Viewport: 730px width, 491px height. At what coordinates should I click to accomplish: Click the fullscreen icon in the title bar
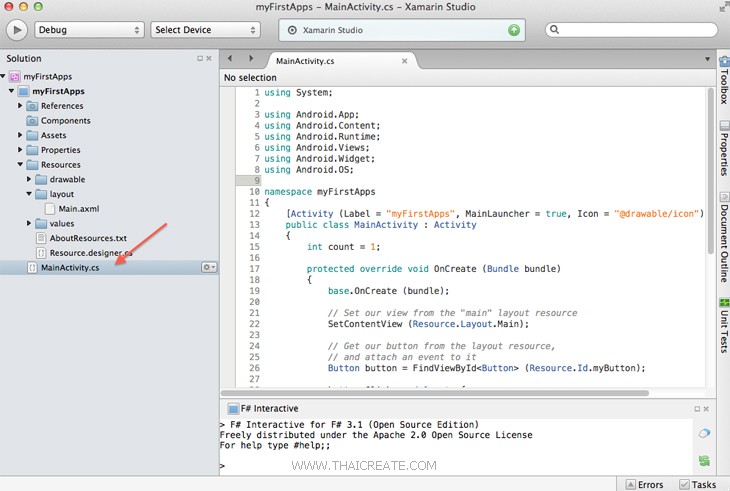(x=723, y=7)
